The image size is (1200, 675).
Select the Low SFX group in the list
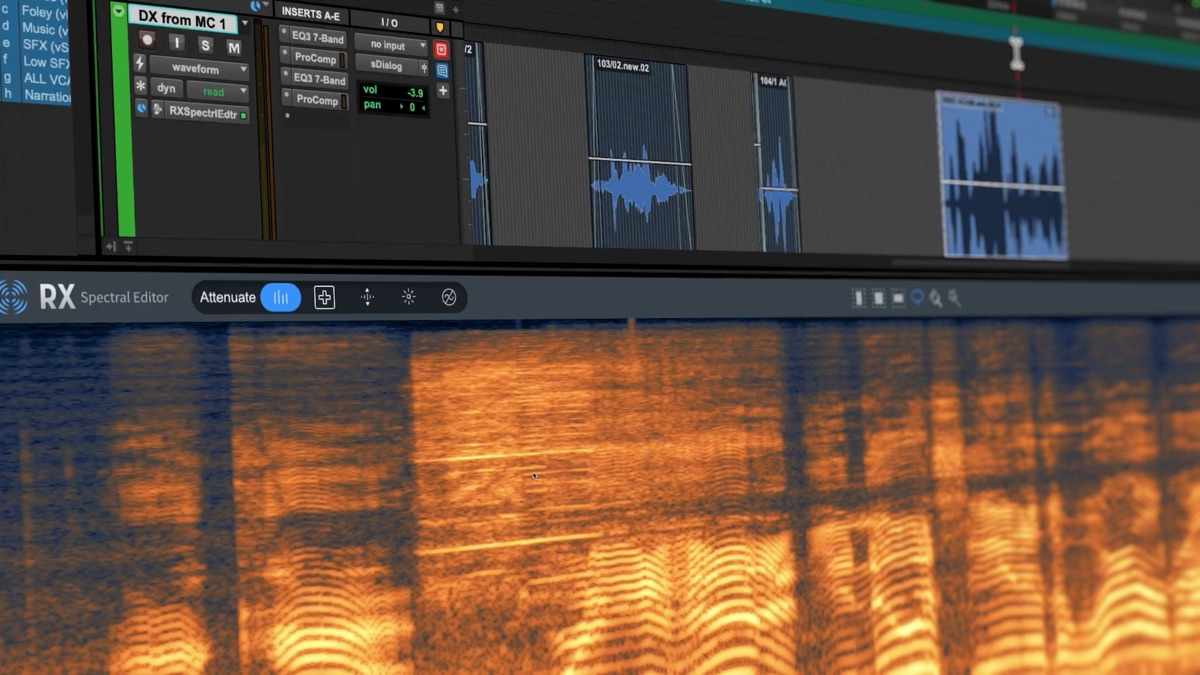[46, 62]
